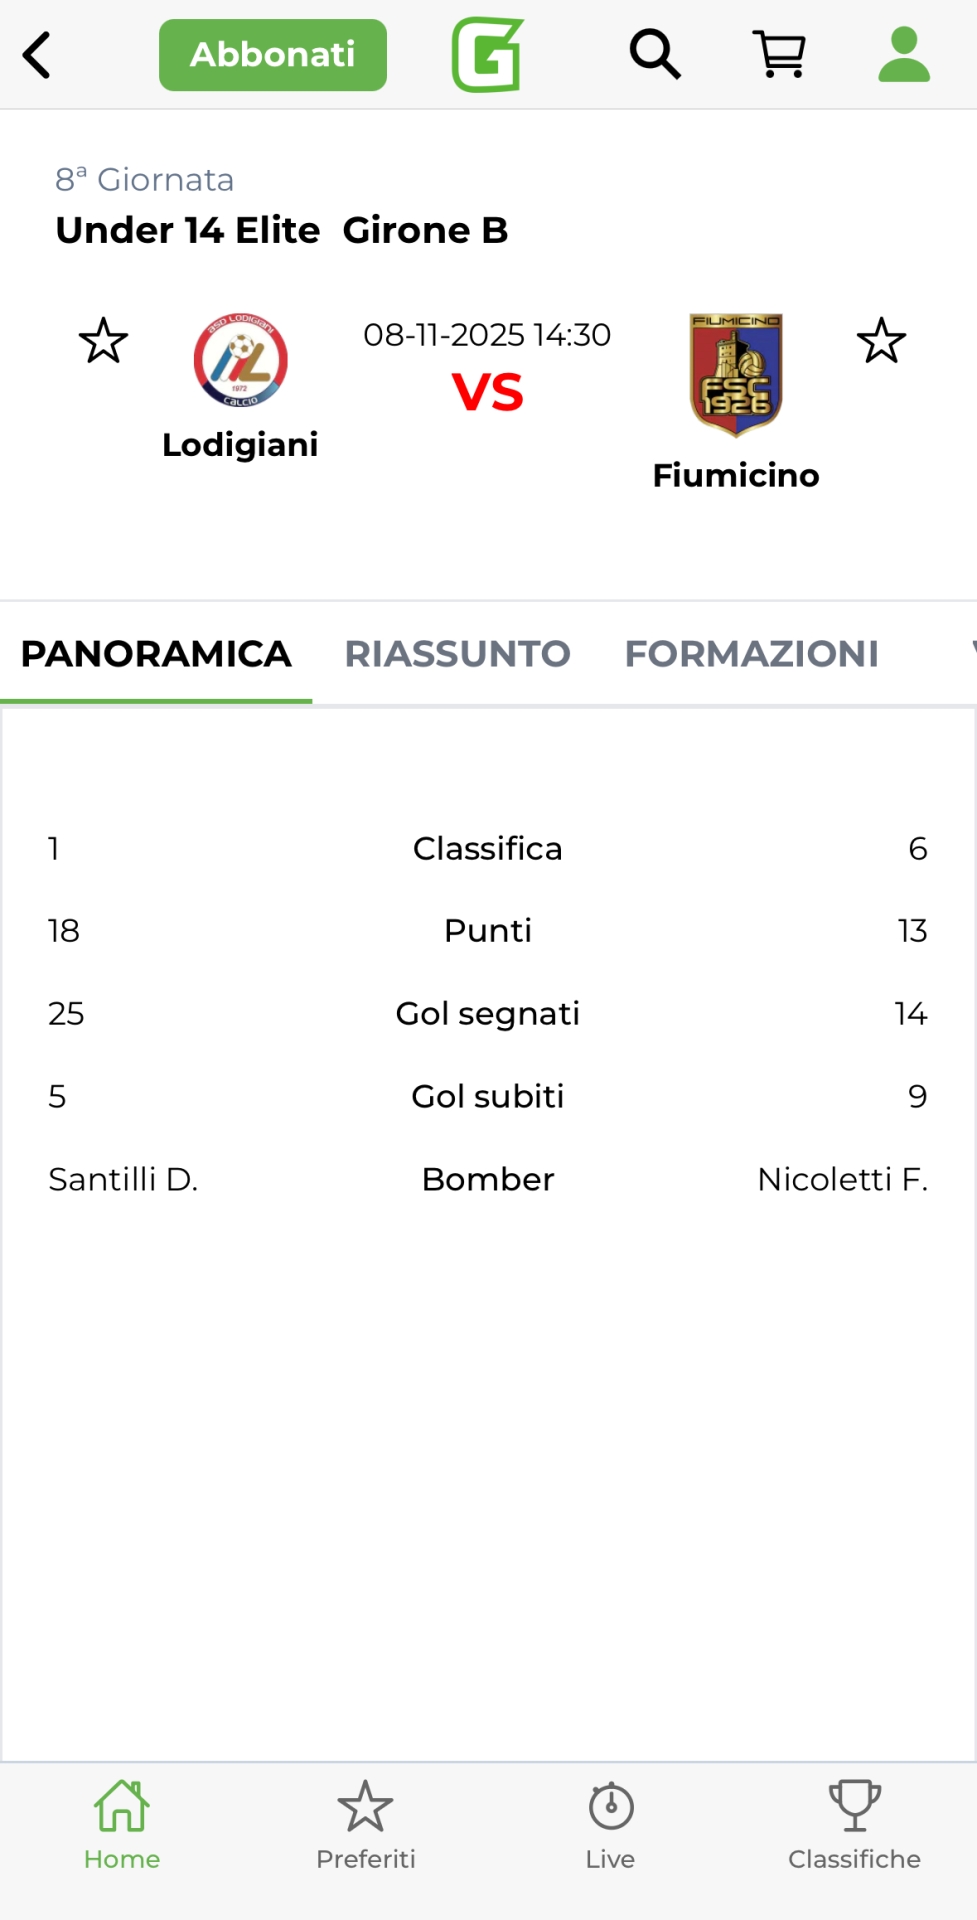
Task: Switch to the Formazioni tab
Action: pyautogui.click(x=751, y=654)
